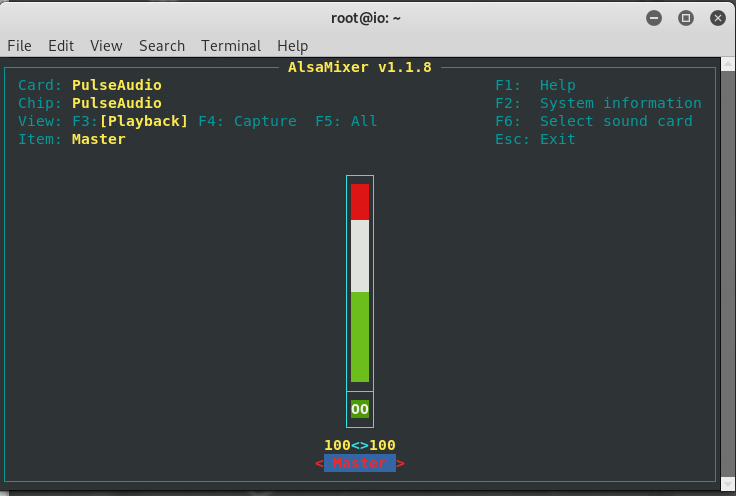Close the root@io terminal window
The width and height of the screenshot is (736, 496).
click(718, 18)
